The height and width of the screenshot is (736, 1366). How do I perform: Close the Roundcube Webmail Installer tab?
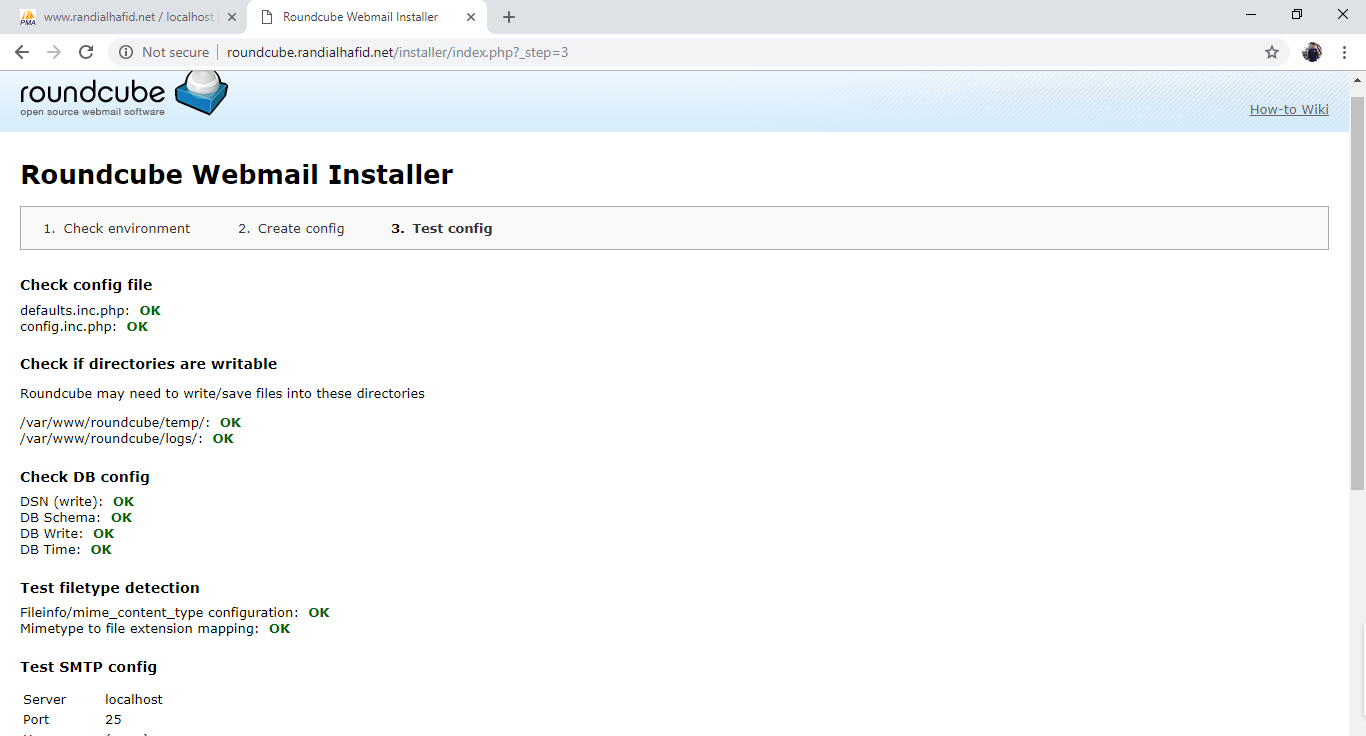click(471, 17)
